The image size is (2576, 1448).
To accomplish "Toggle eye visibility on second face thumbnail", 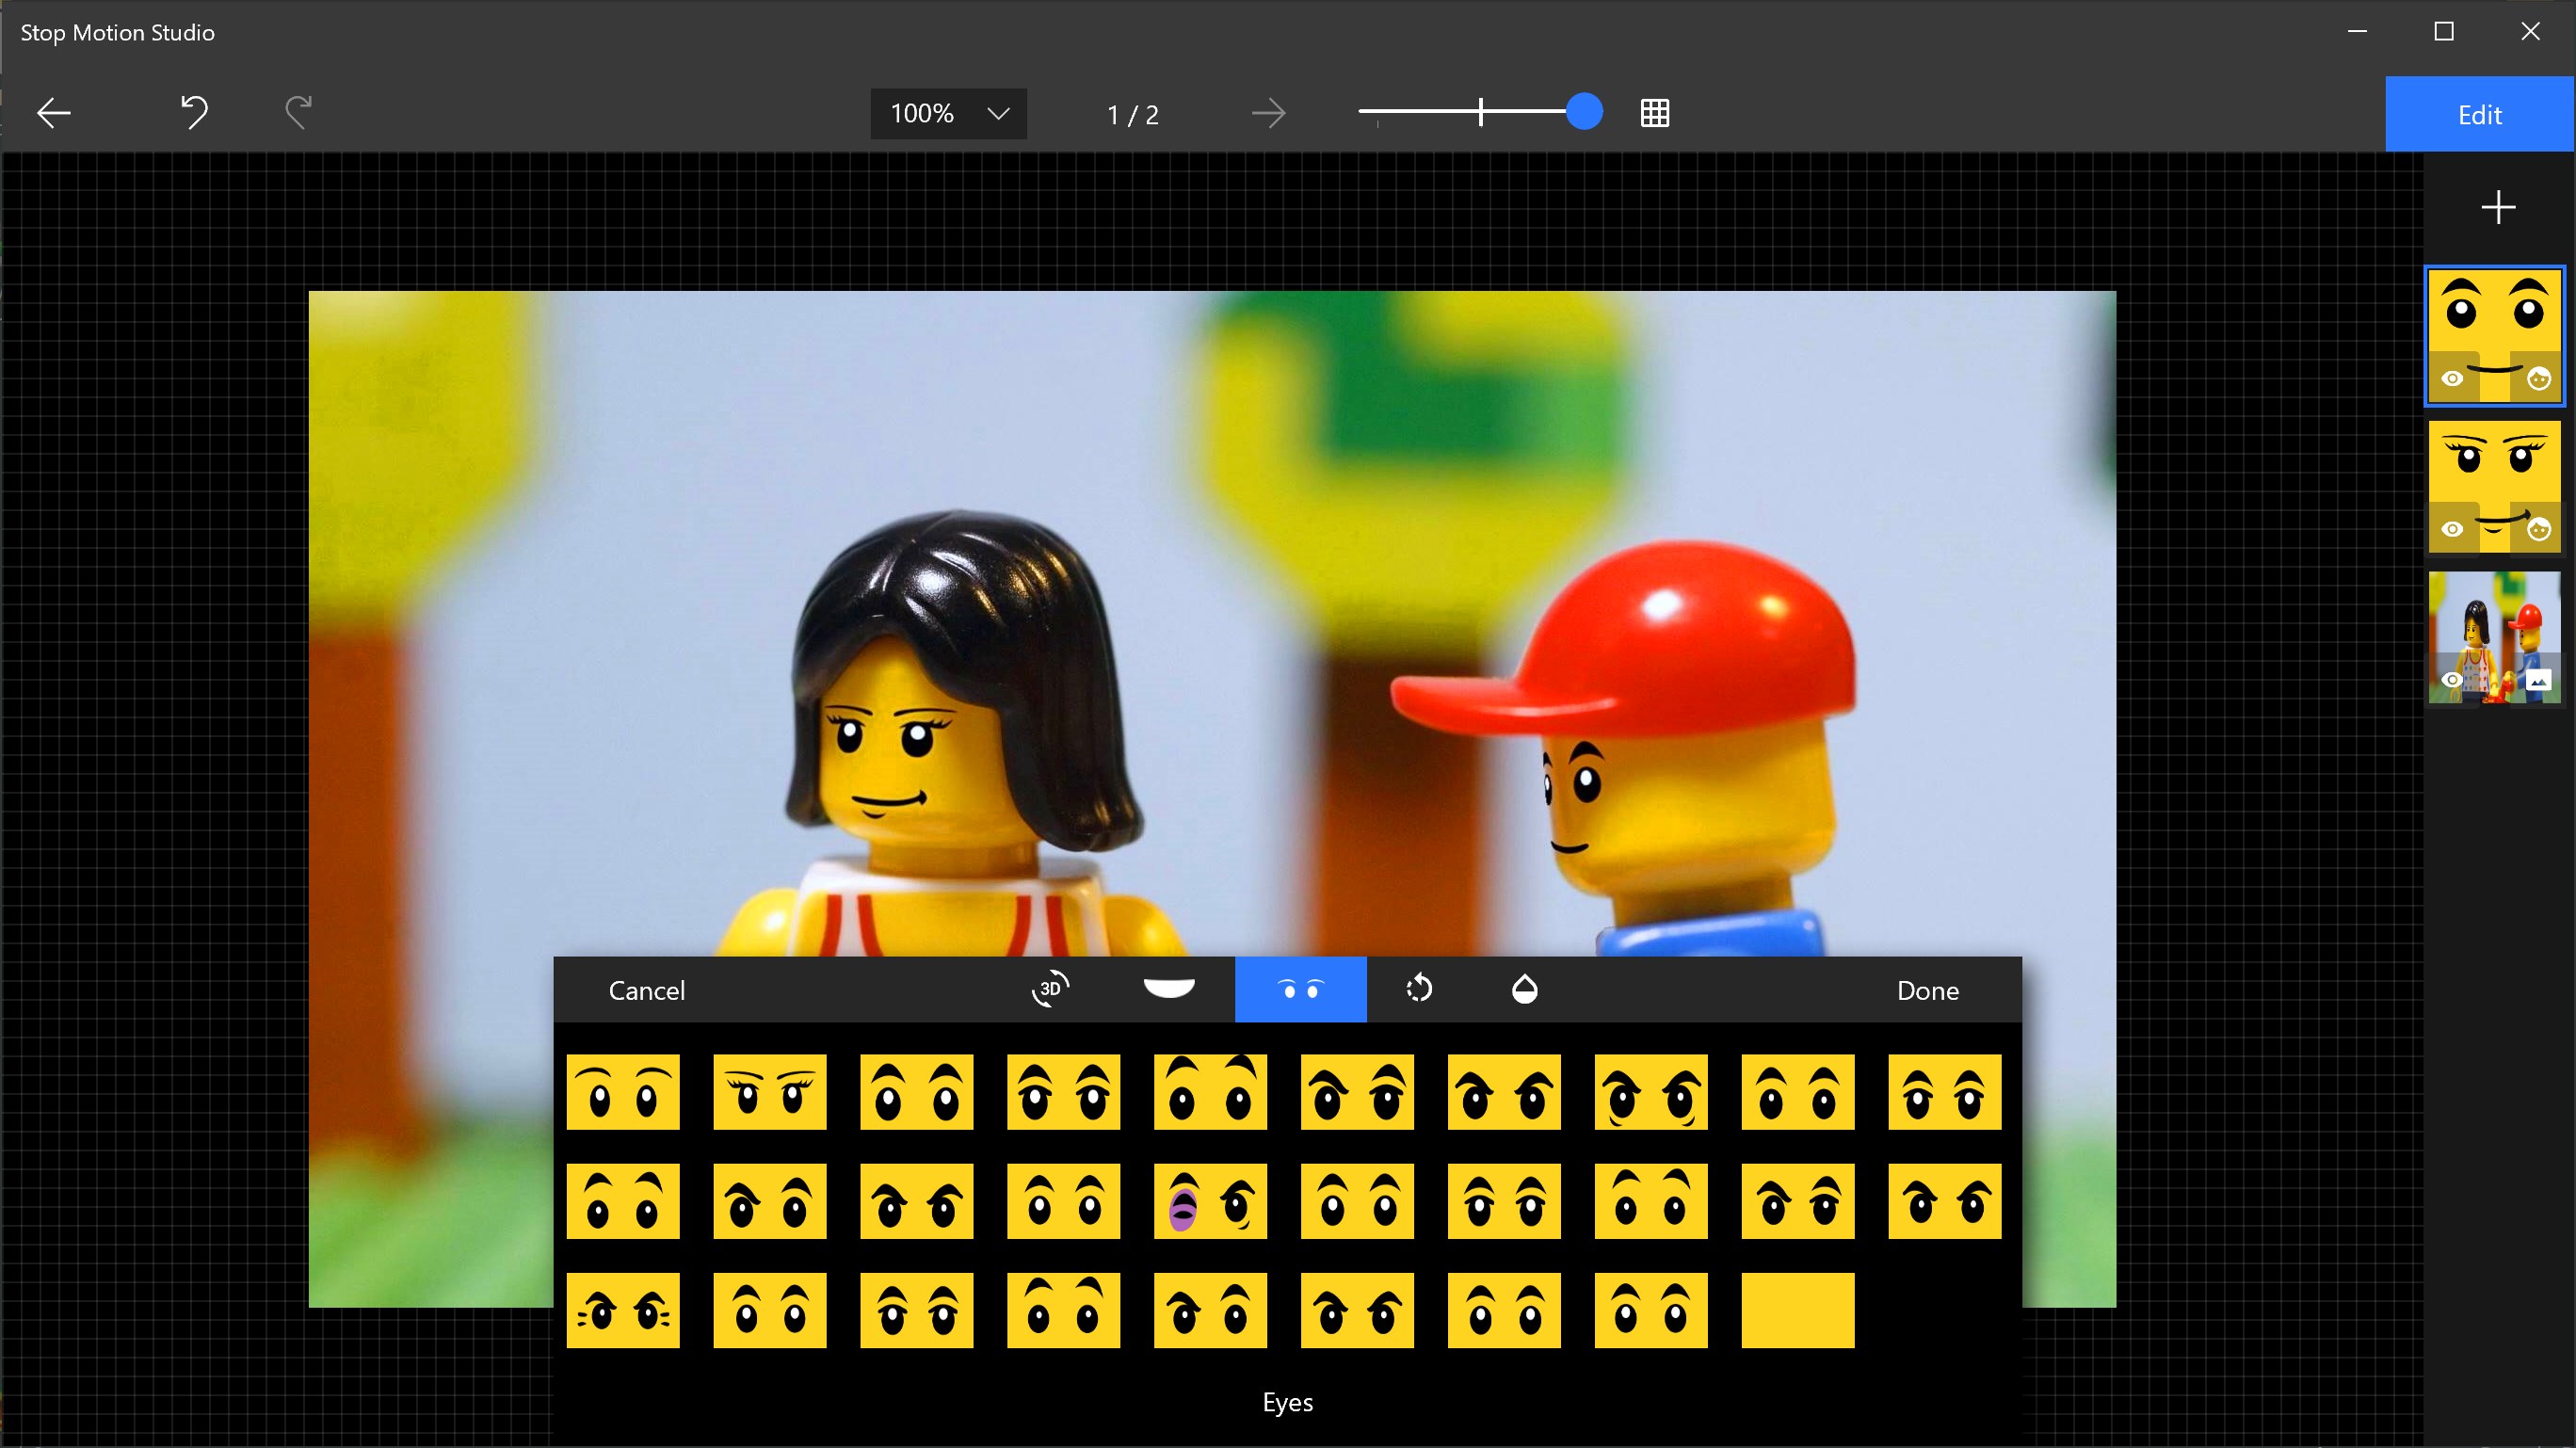I will point(2452,528).
